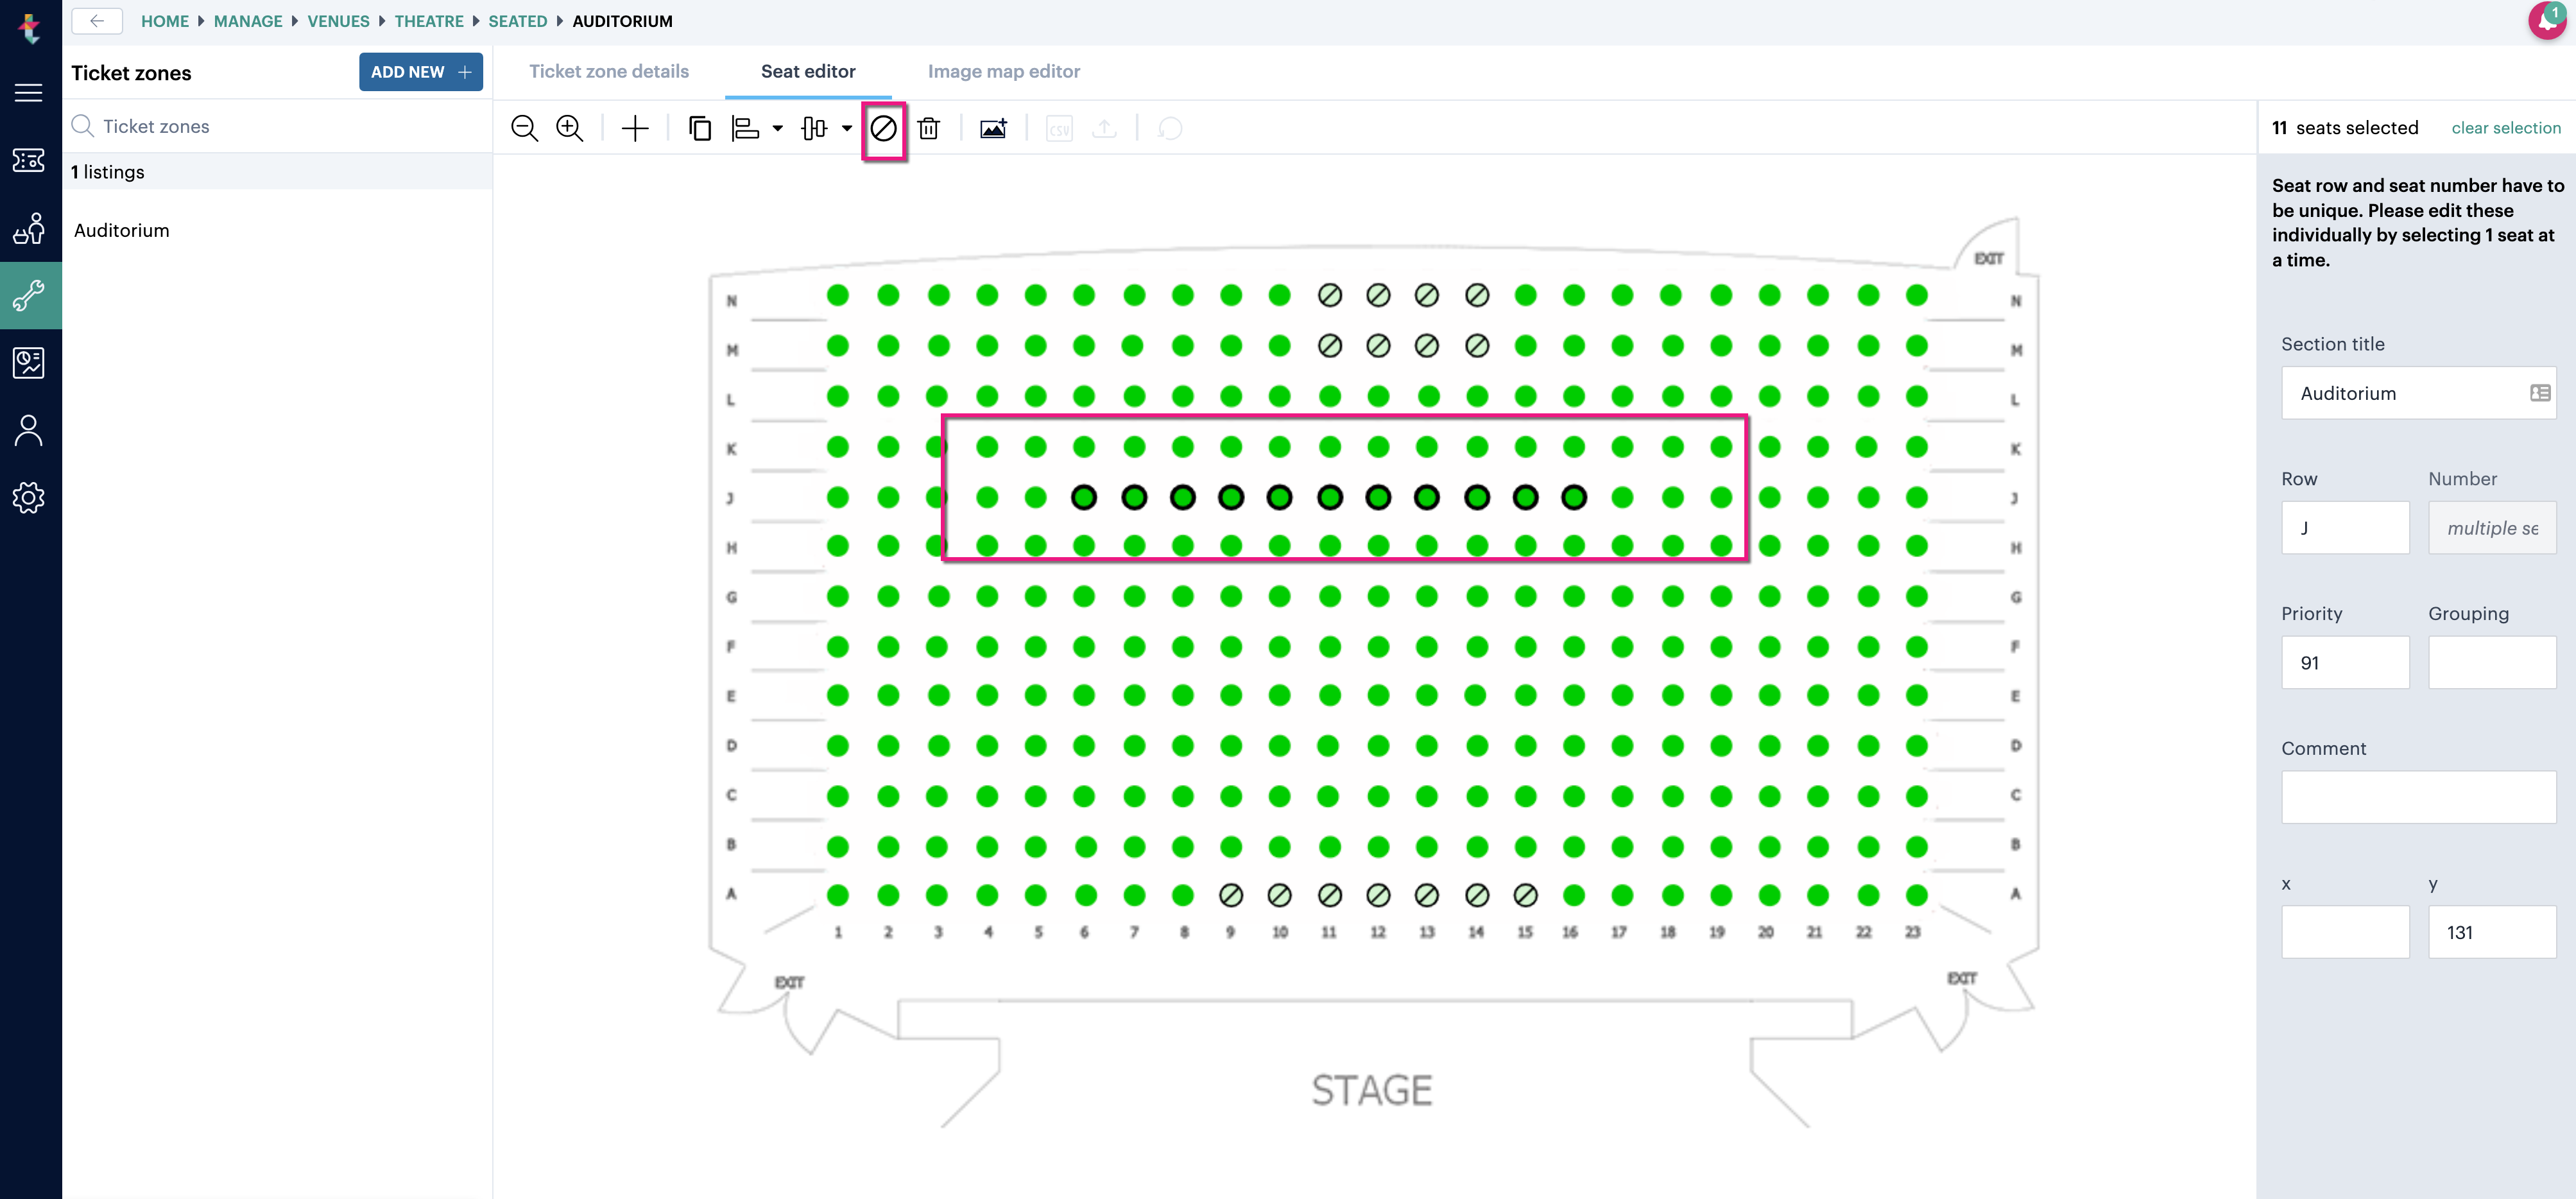Screen dimensions: 2576x1199
Task: Click the zoom out magnifier icon
Action: 524,128
